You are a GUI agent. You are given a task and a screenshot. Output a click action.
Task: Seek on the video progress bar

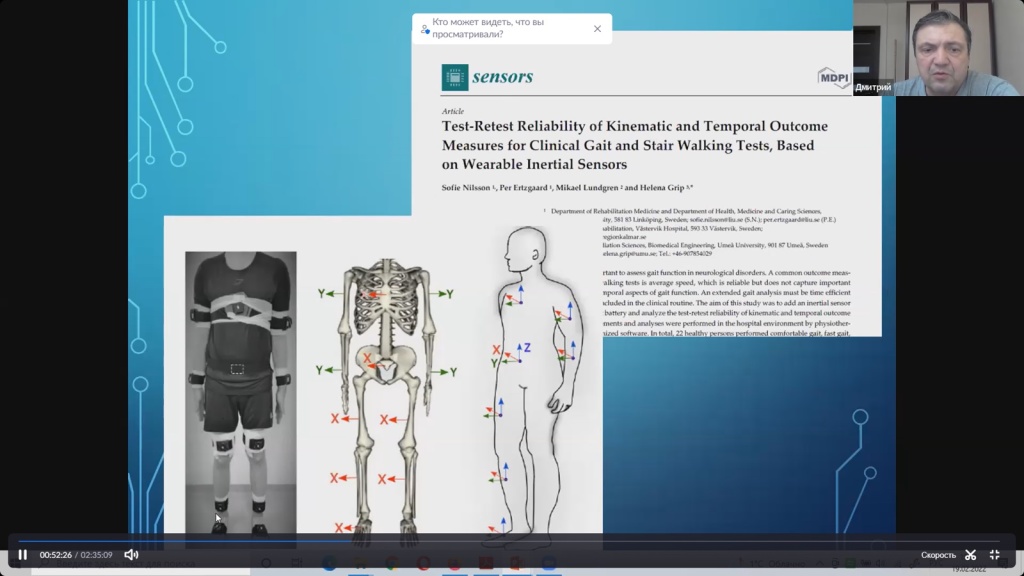(x=509, y=541)
